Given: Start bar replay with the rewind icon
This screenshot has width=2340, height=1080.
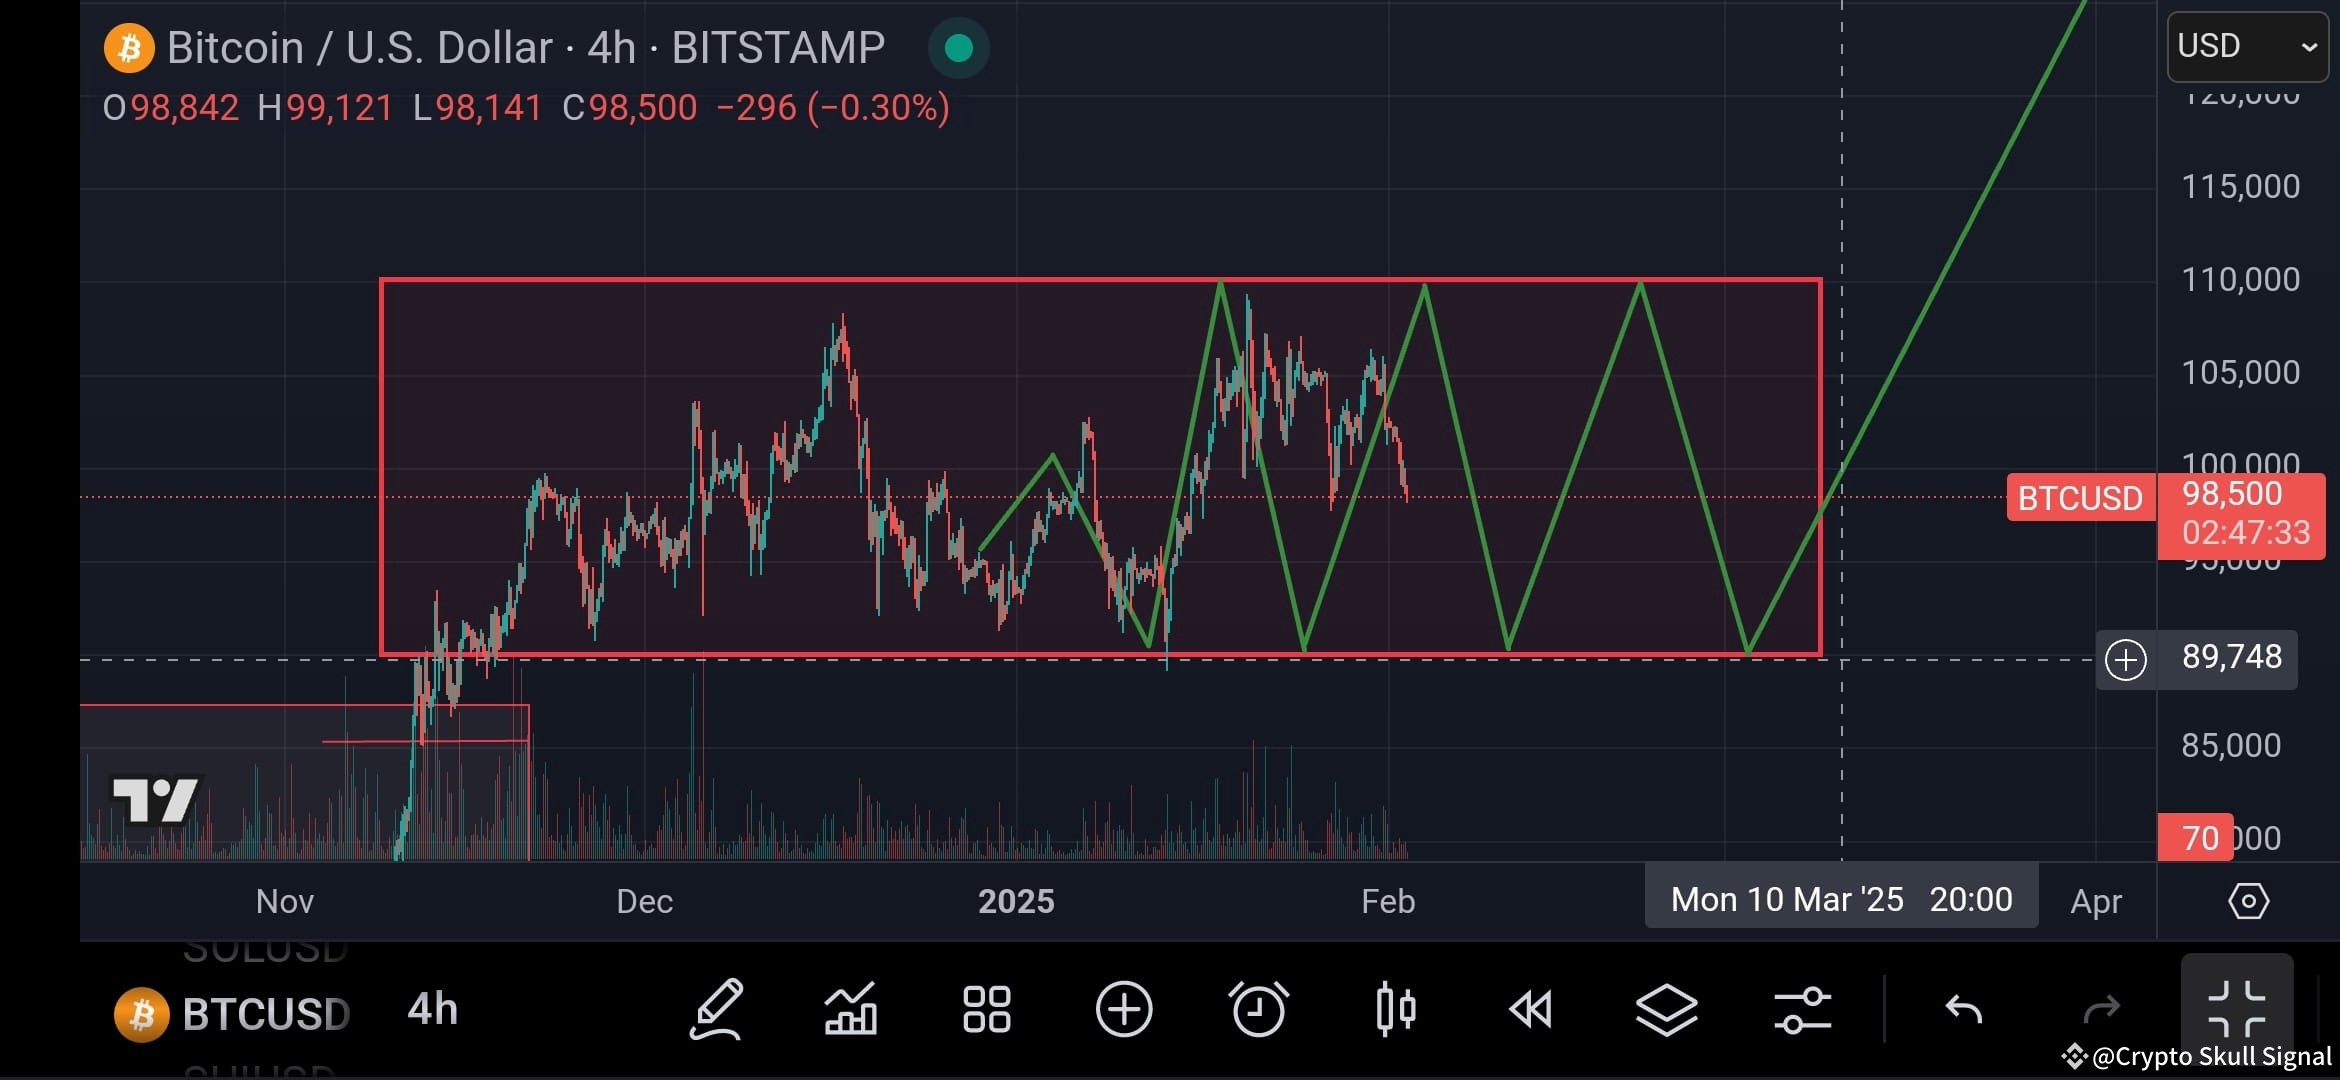Looking at the screenshot, I should coord(1533,1010).
